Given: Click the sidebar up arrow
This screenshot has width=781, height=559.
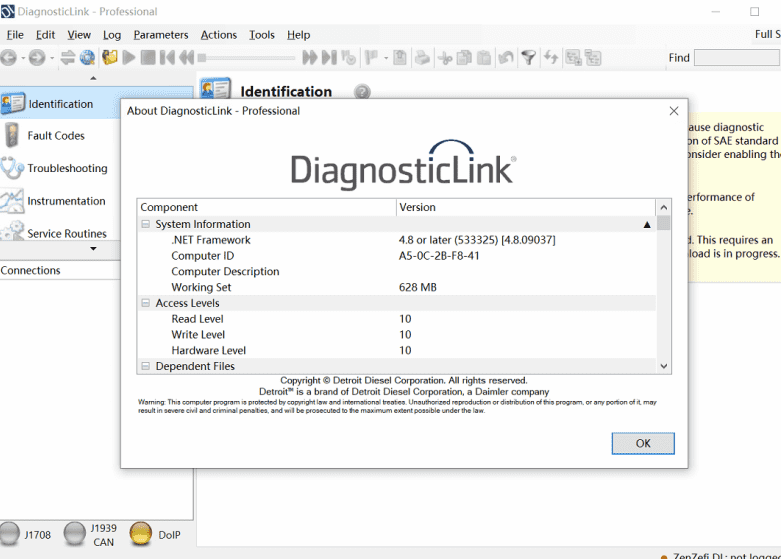Looking at the screenshot, I should click(x=93, y=78).
